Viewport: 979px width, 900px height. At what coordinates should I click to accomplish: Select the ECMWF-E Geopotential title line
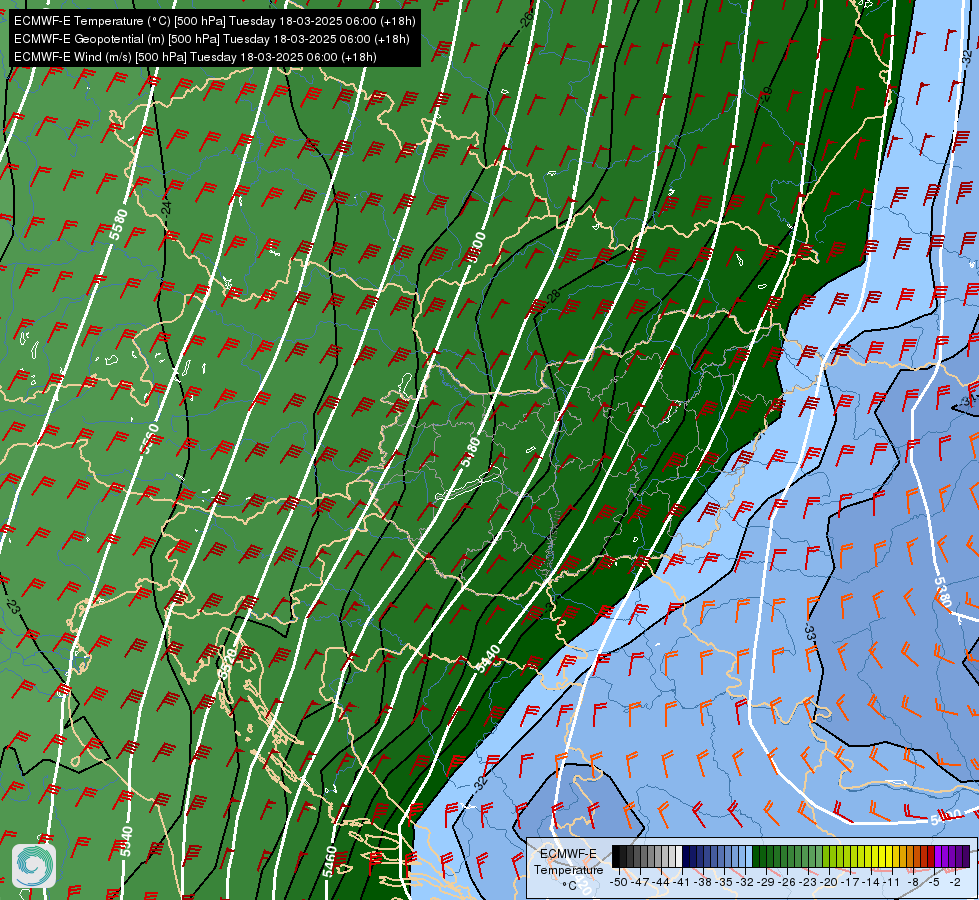[212, 39]
